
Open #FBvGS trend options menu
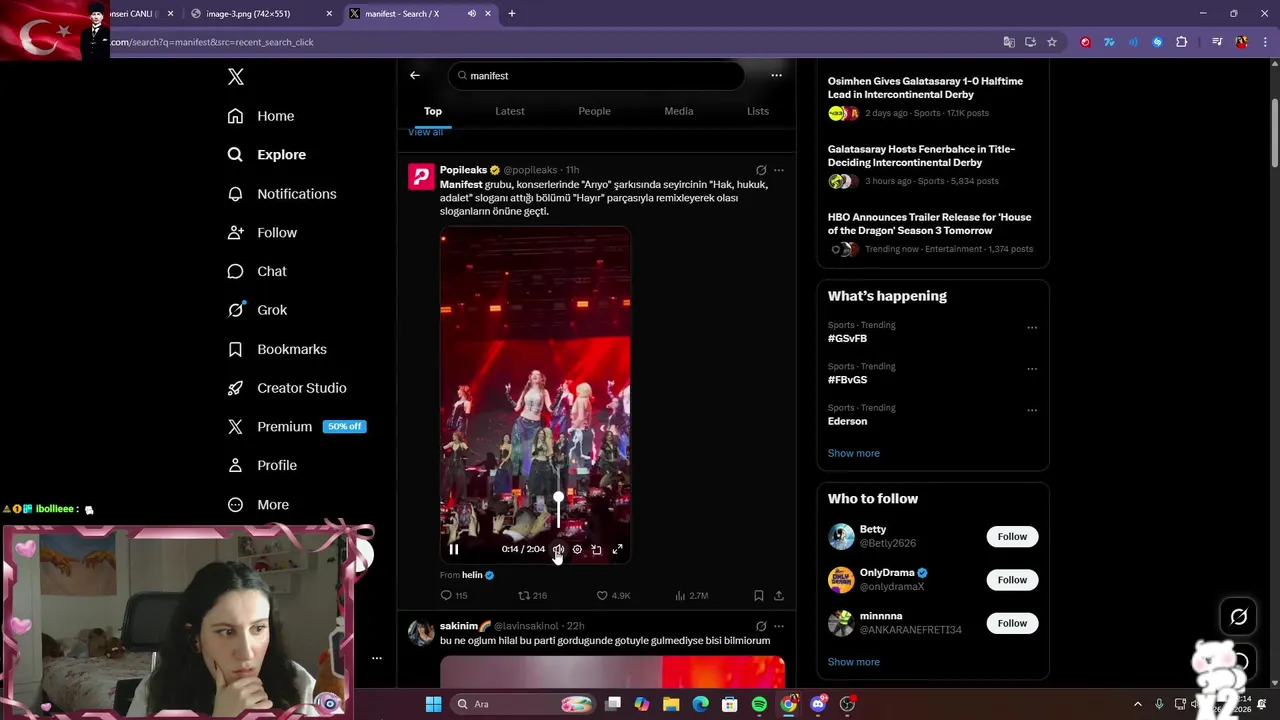point(1032,368)
